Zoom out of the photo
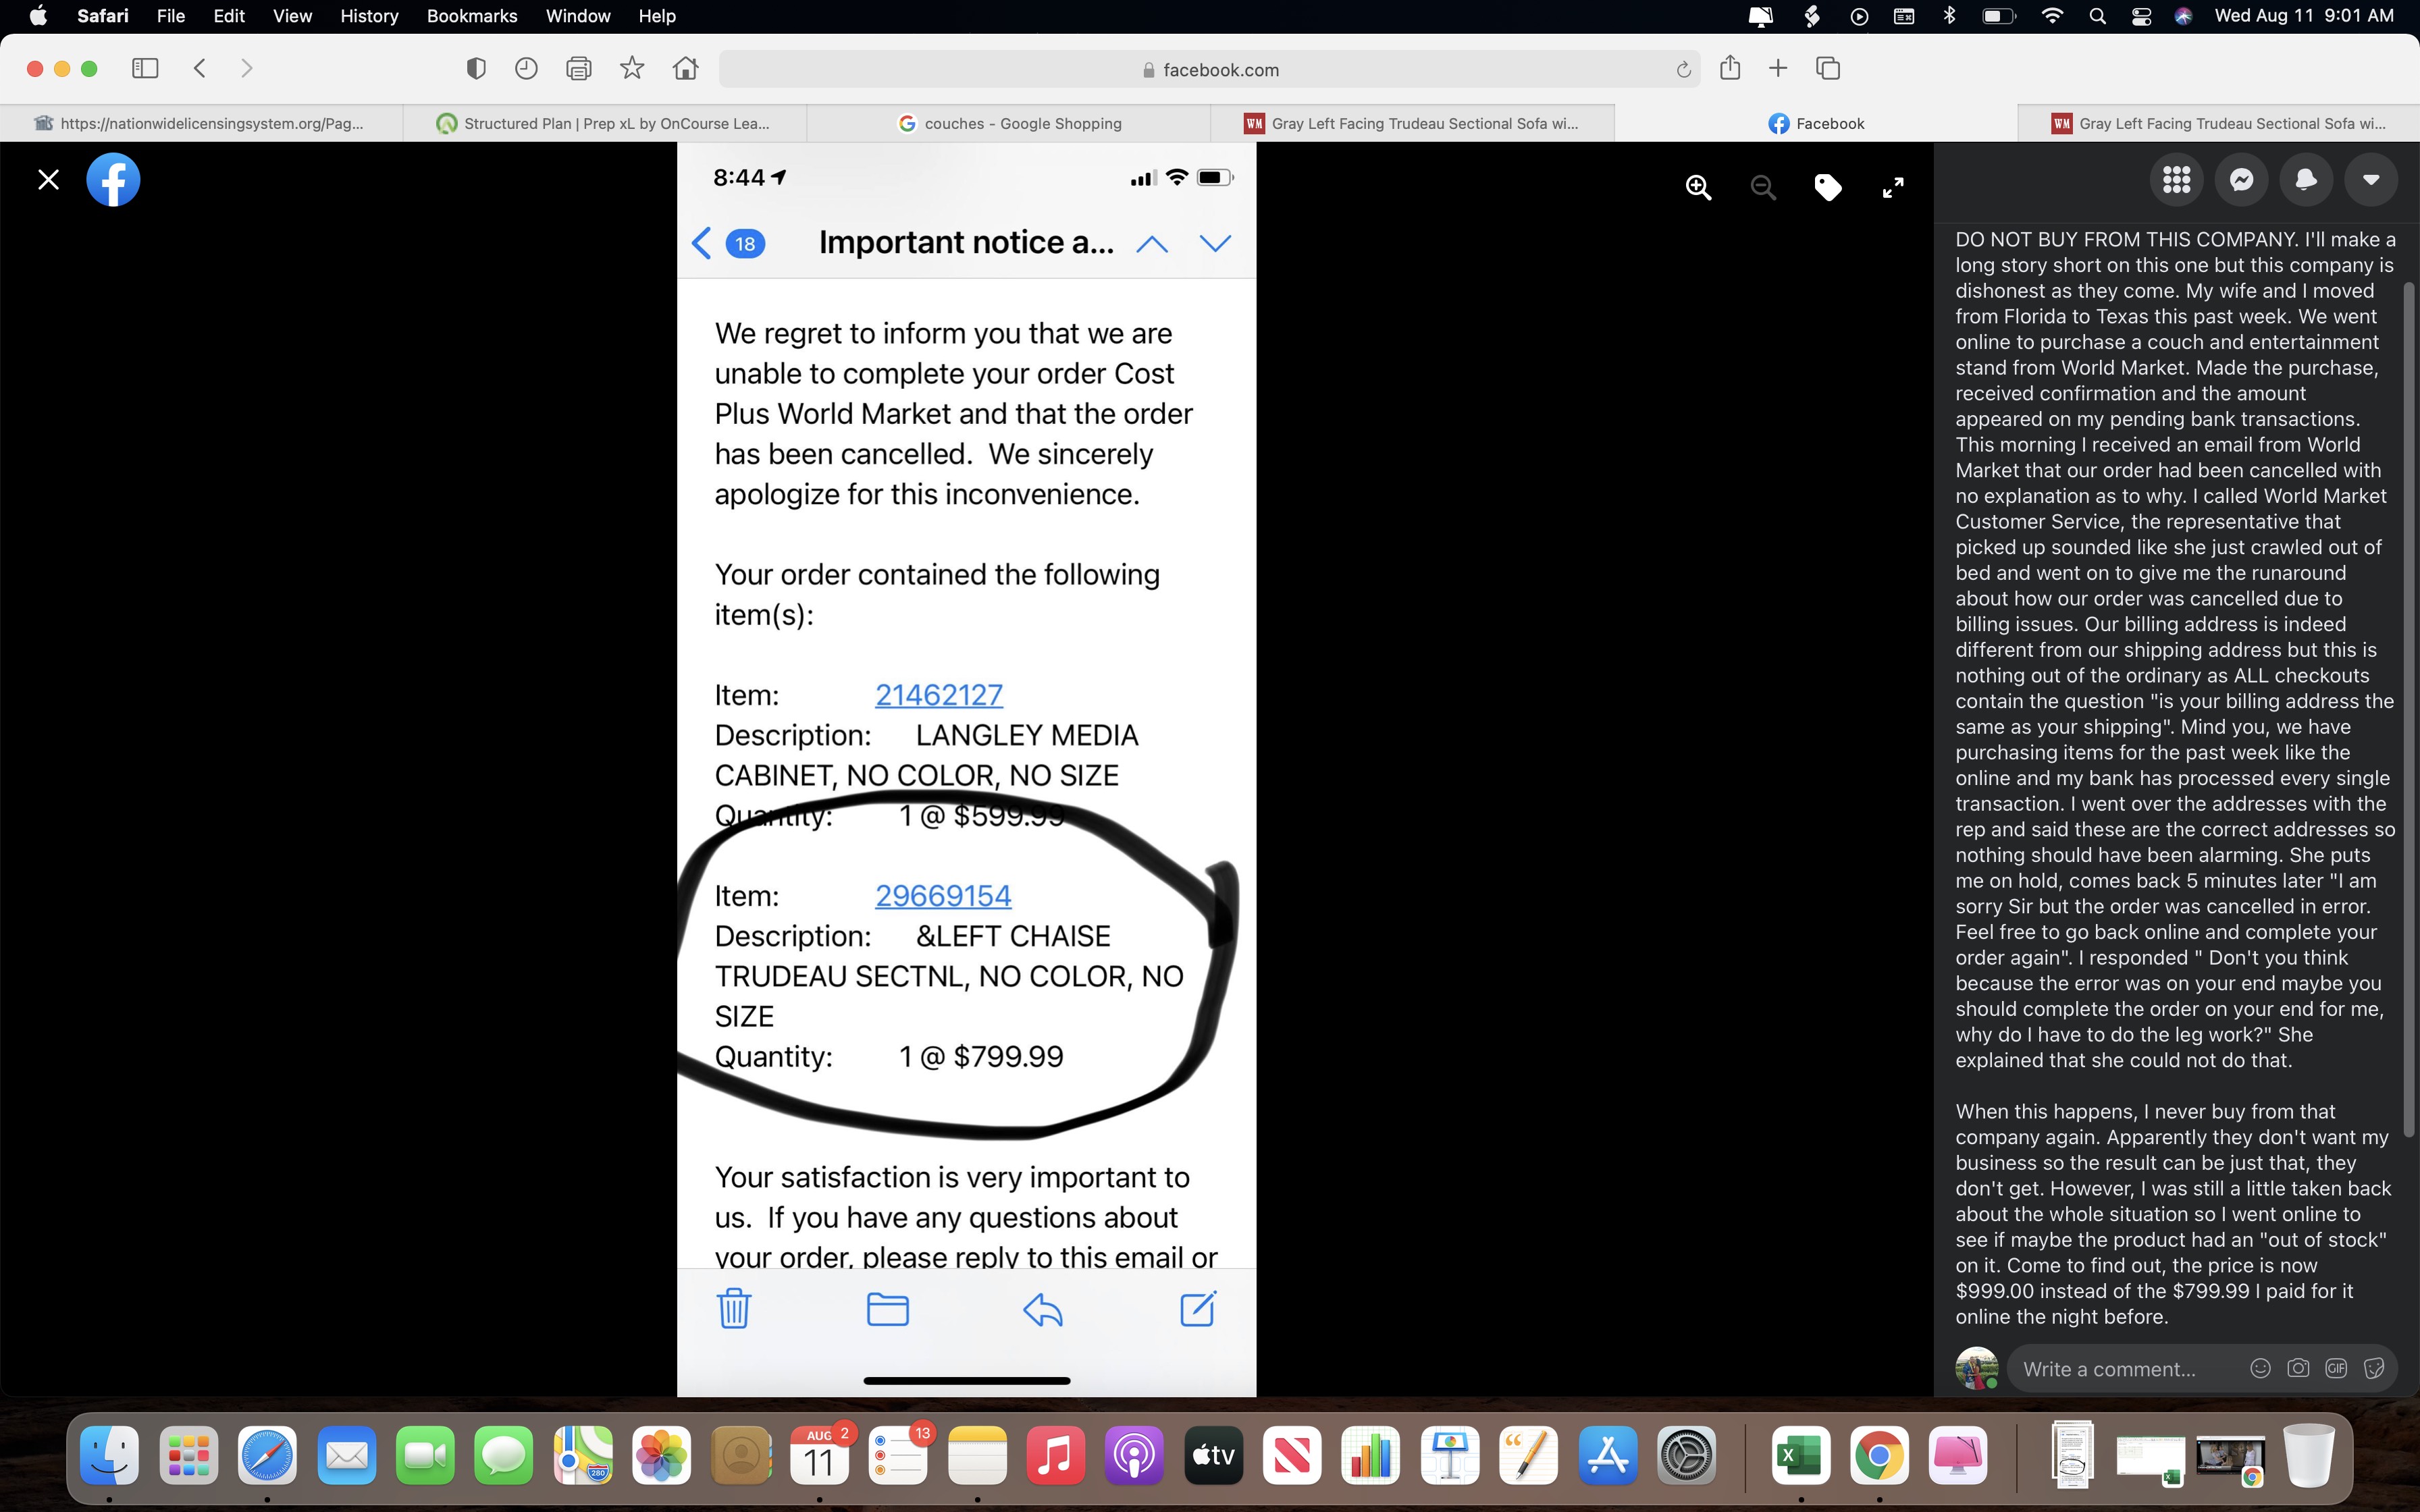Screen dimensions: 2420x1512 pos(1763,187)
